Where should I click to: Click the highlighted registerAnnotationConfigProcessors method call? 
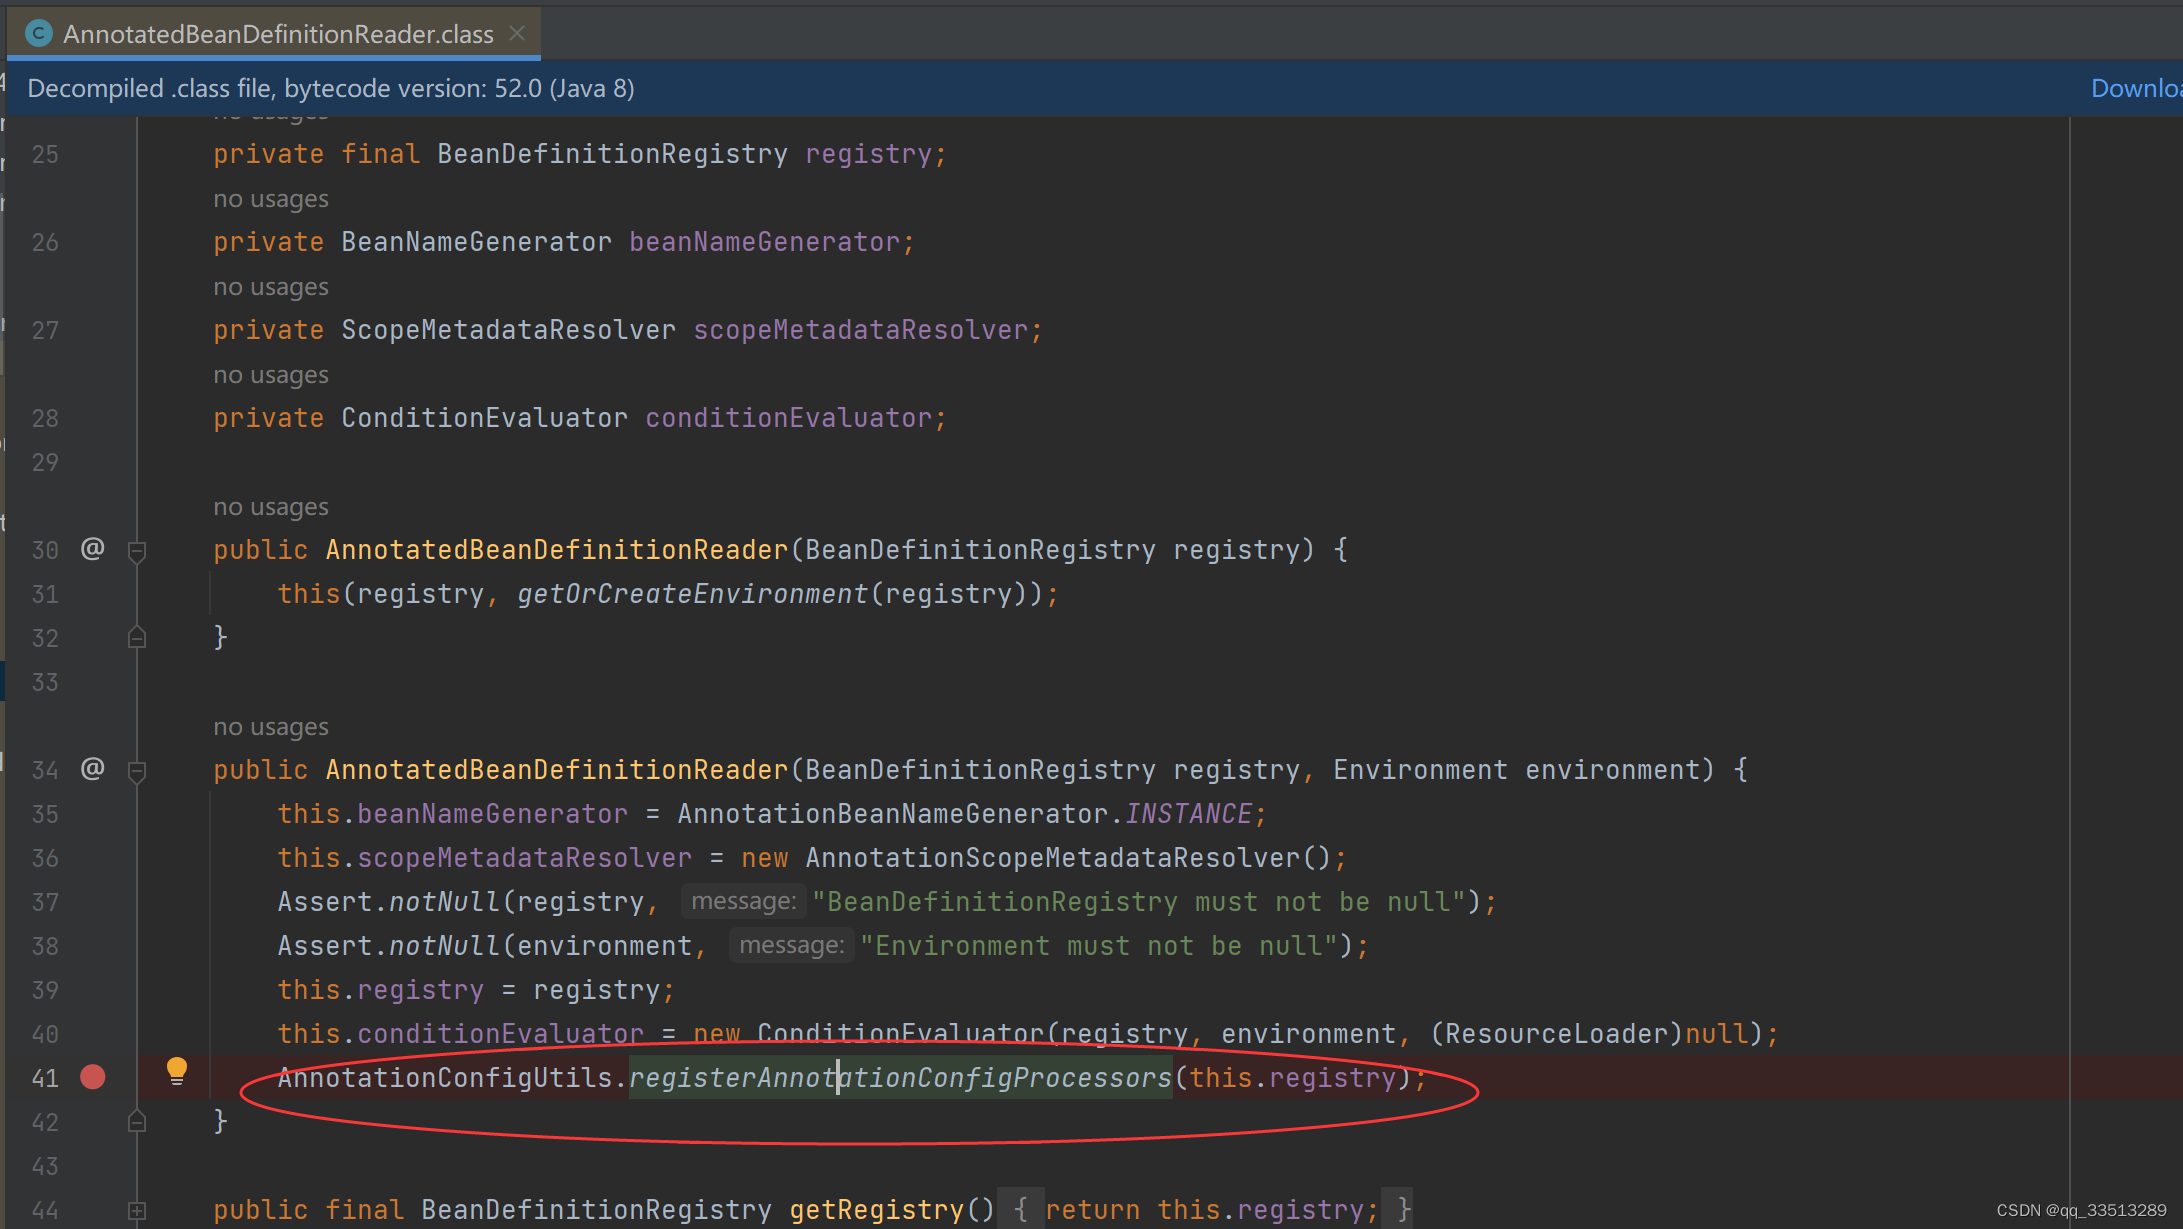tap(898, 1077)
